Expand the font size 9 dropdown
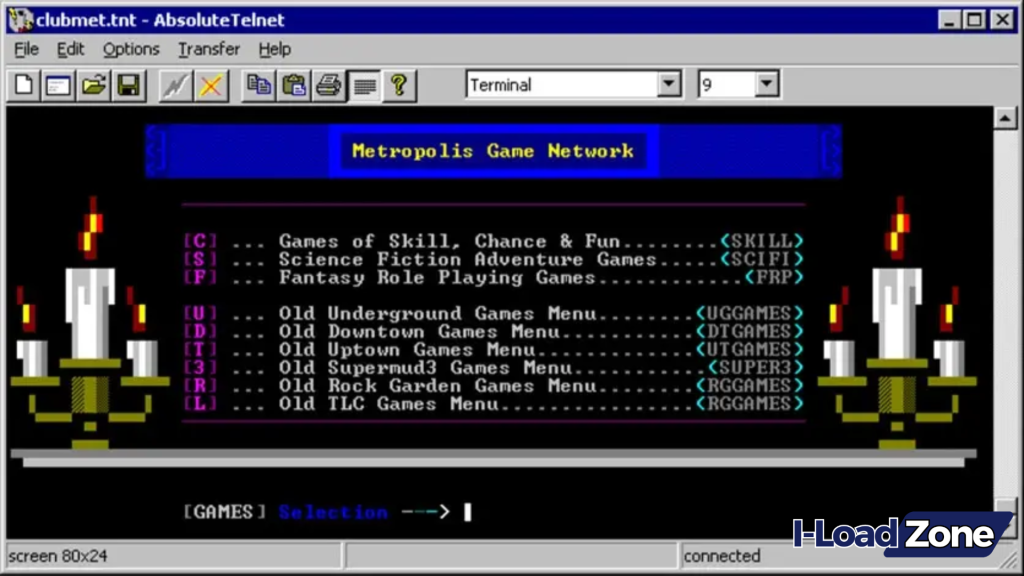 pyautogui.click(x=765, y=84)
